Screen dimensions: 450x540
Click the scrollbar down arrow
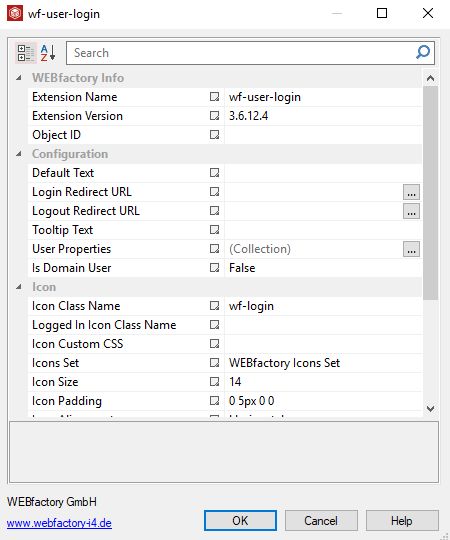(x=430, y=409)
